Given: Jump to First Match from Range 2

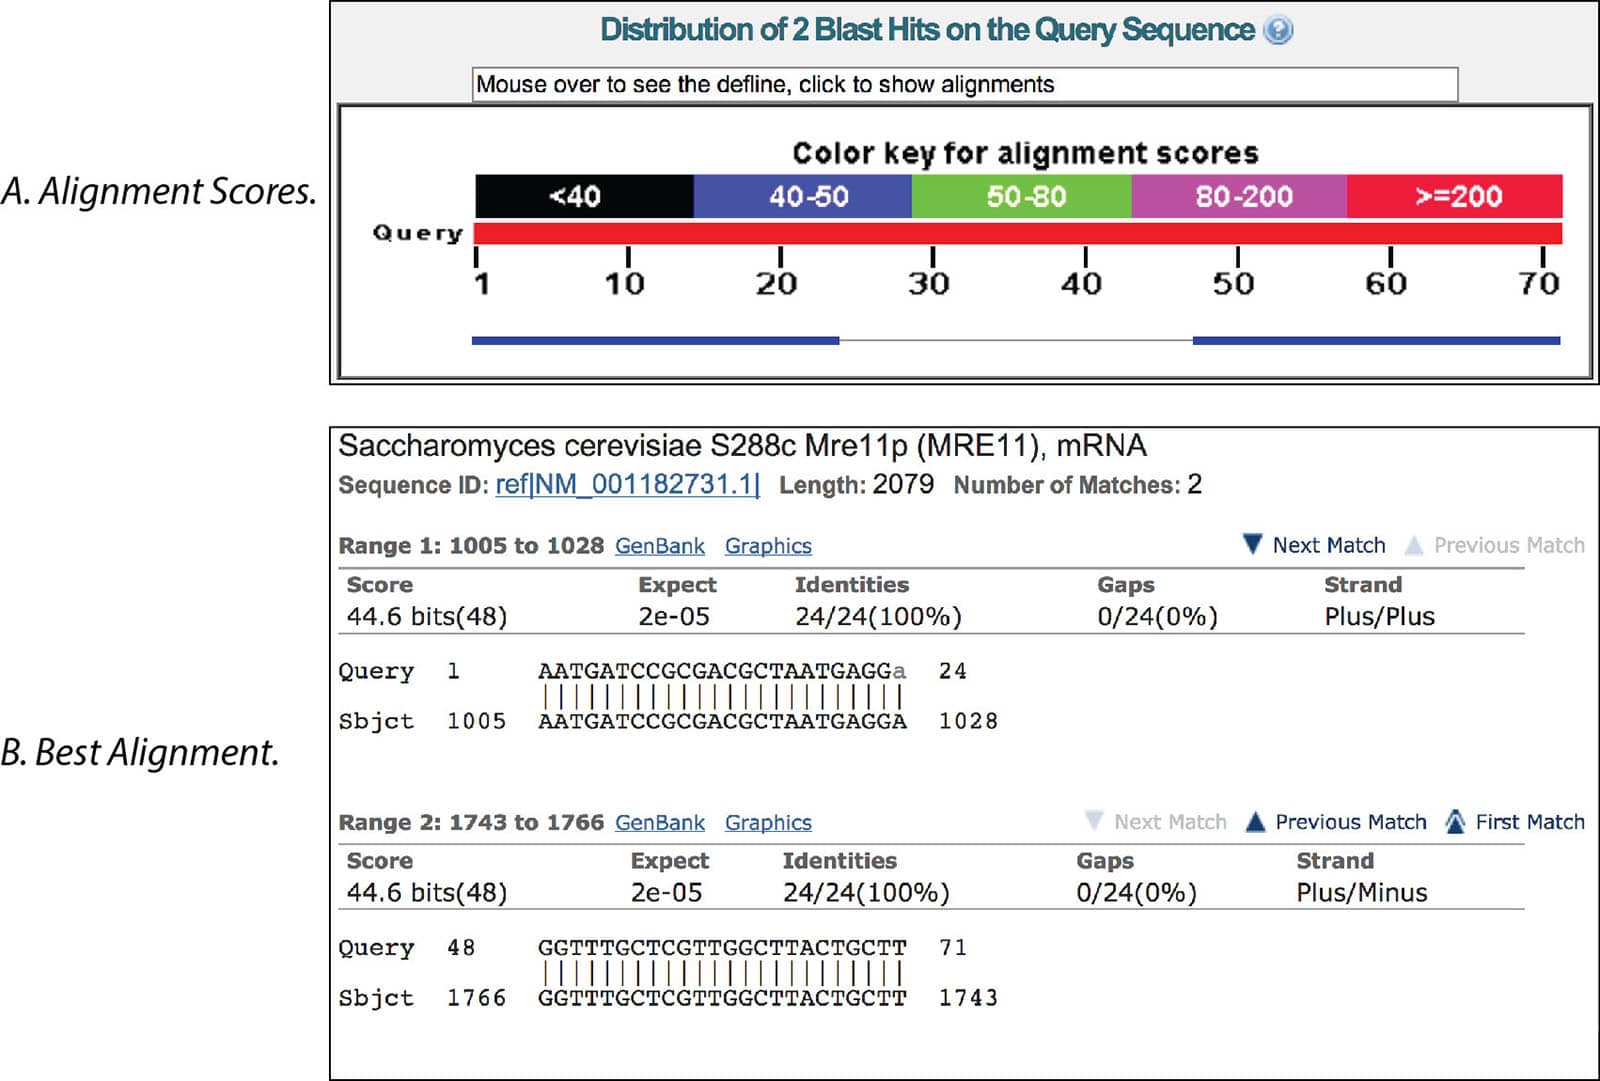Looking at the screenshot, I should [1455, 821].
